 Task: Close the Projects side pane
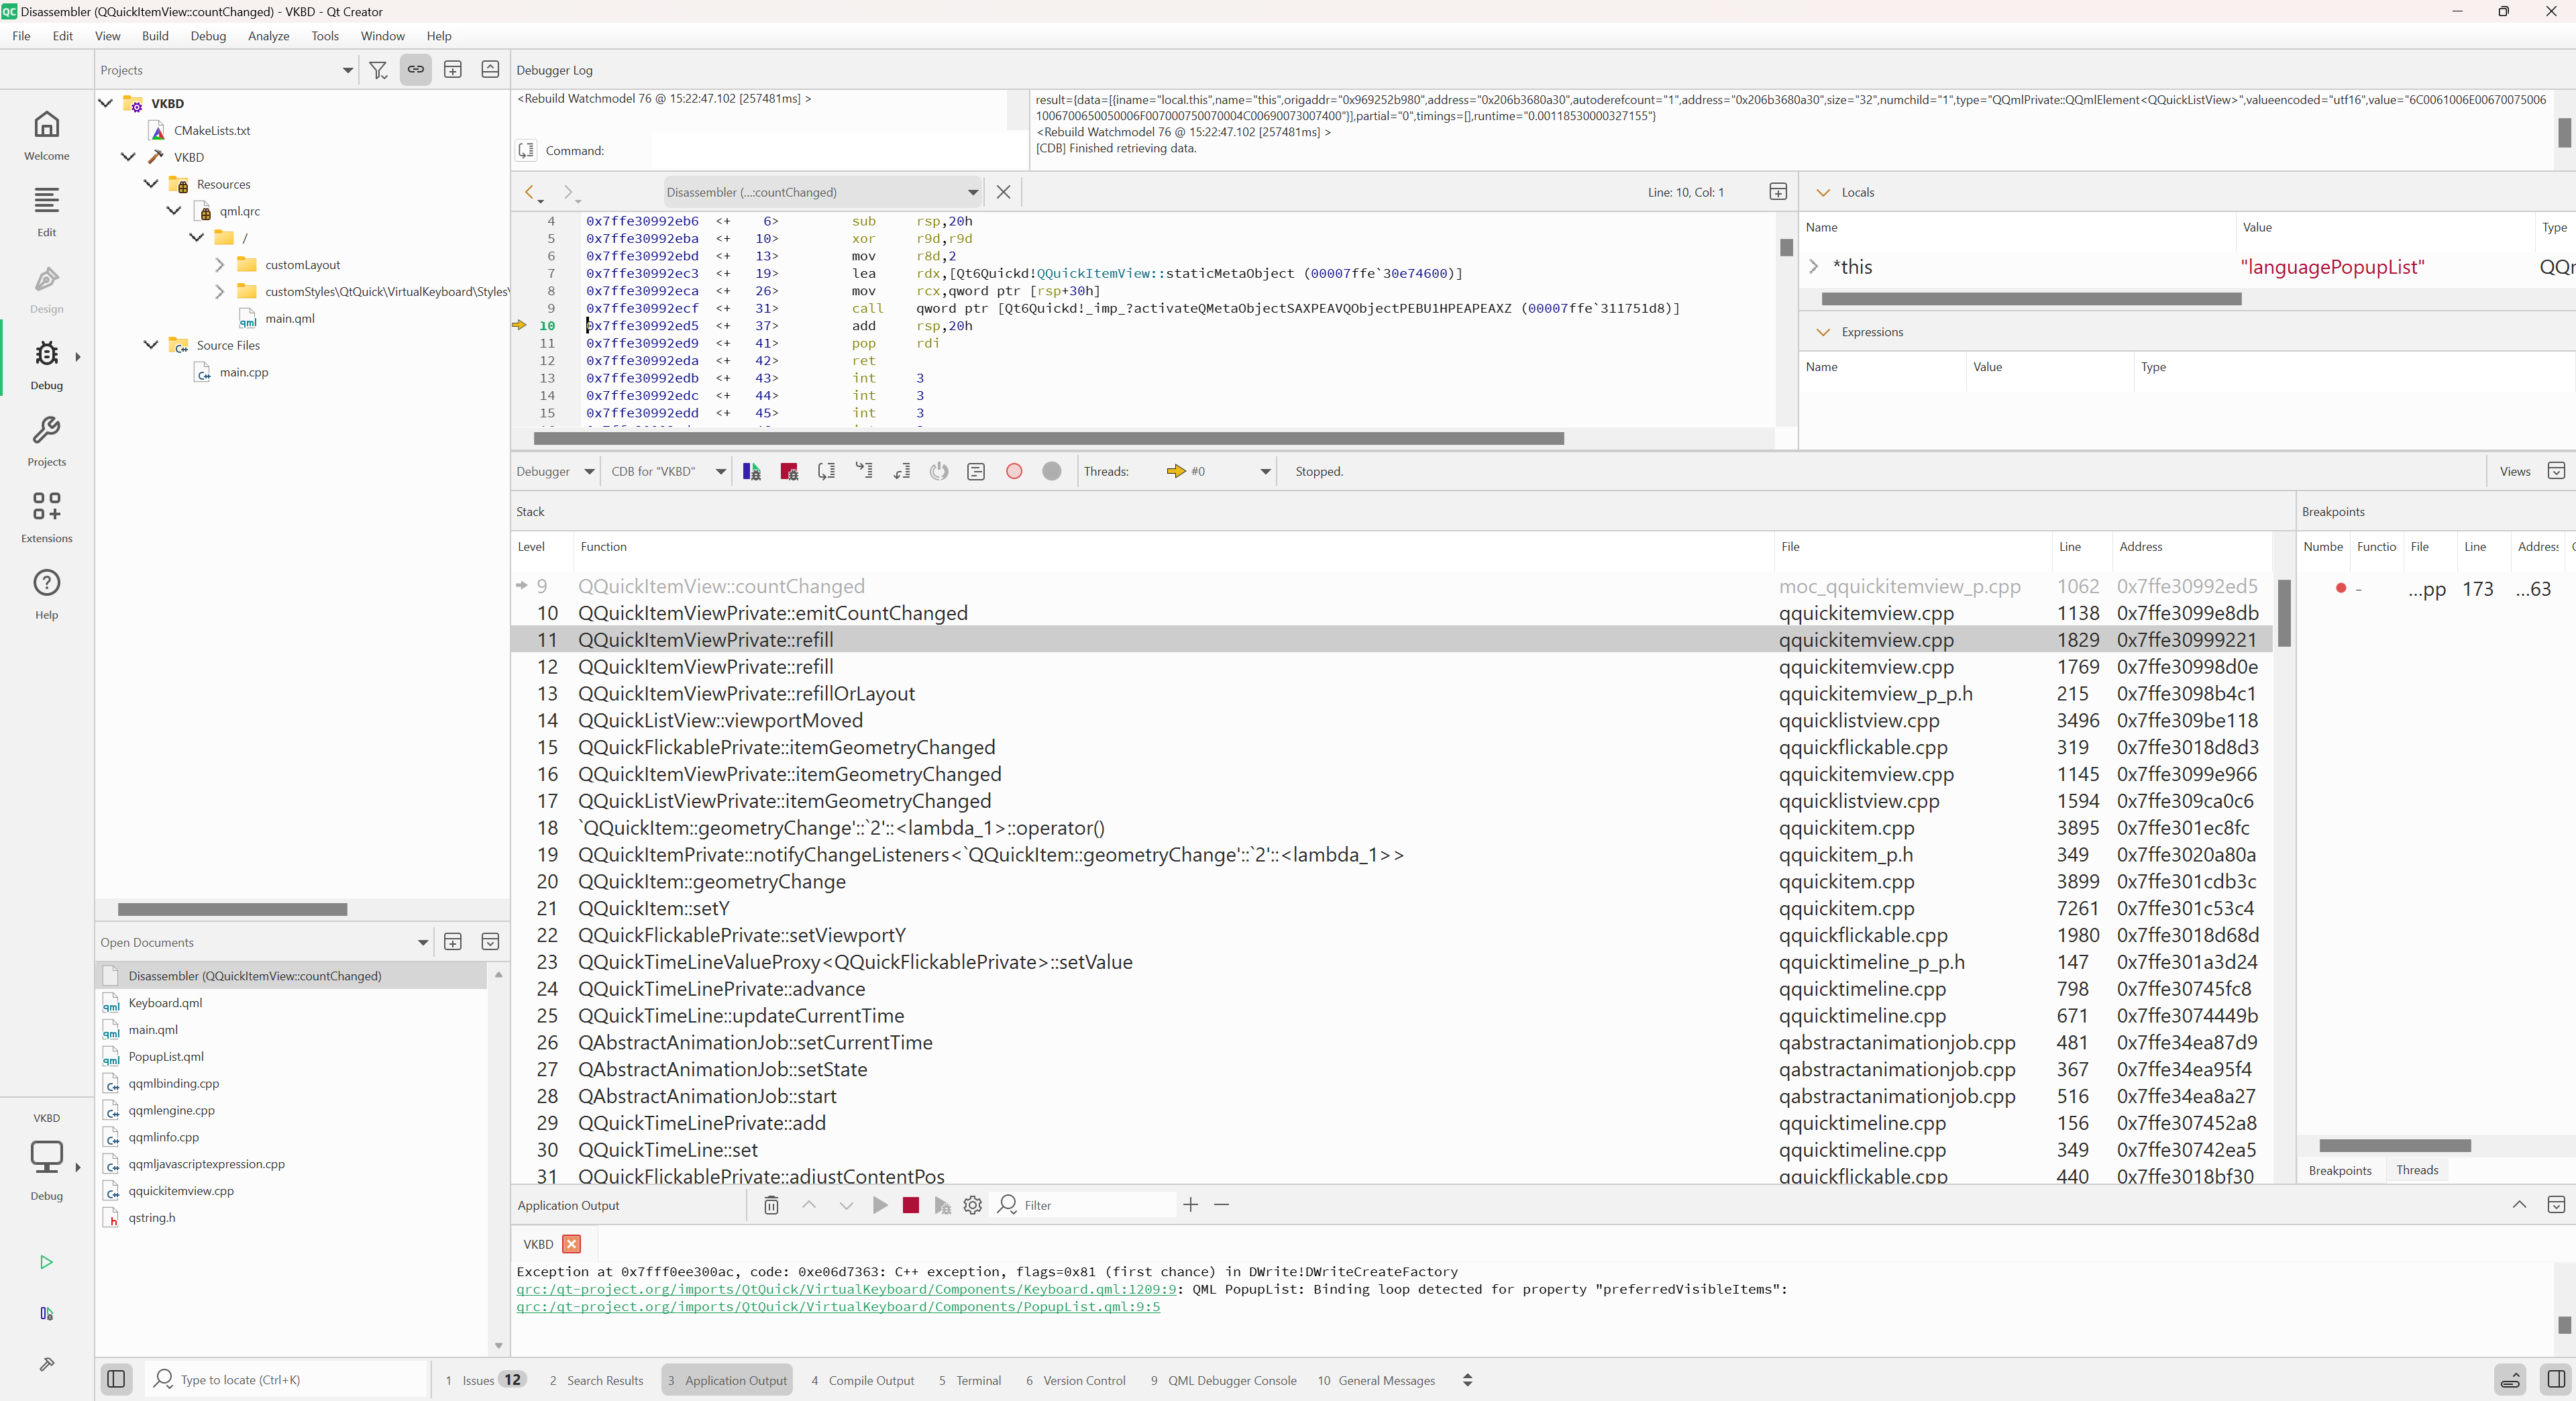click(490, 70)
